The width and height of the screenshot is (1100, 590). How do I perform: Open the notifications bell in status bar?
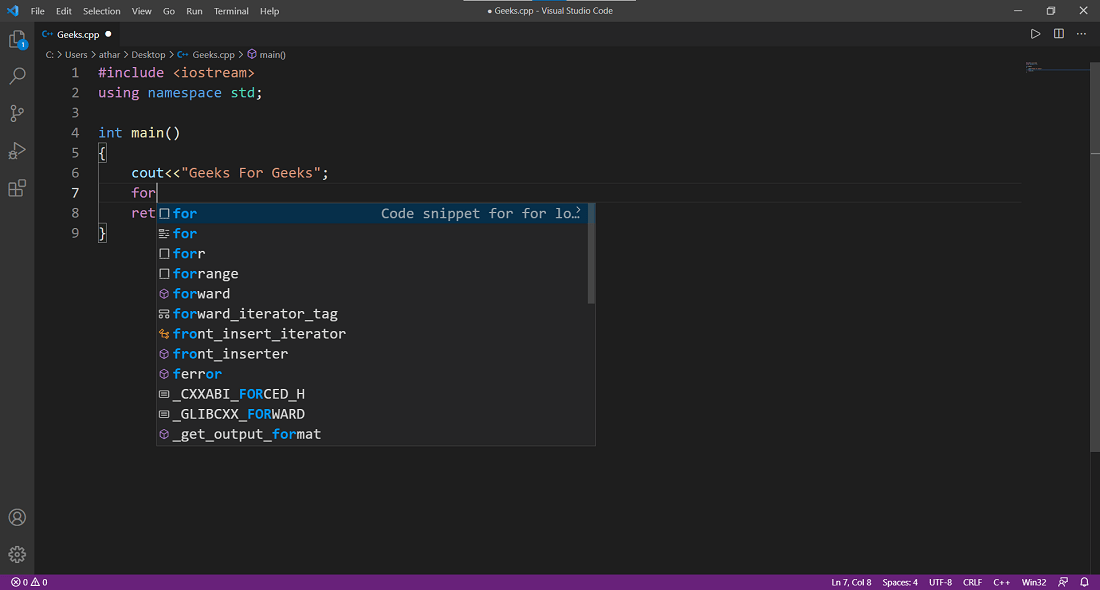1084,582
